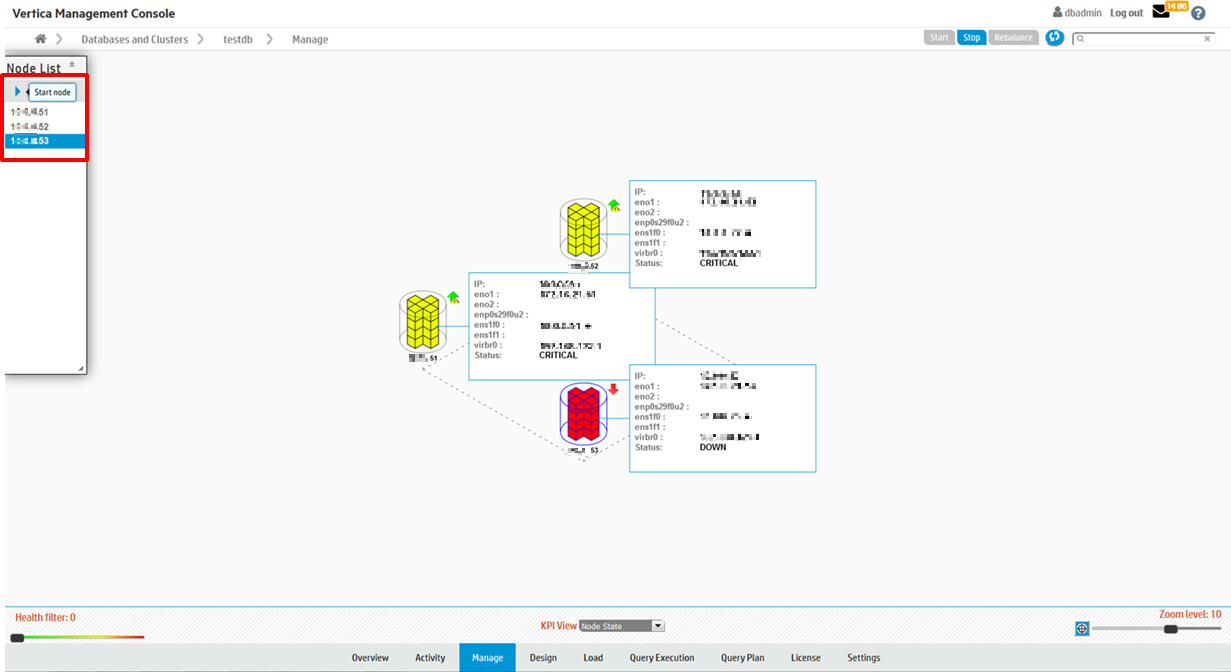The image size is (1231, 672).
Task: Collapse the Node List panel
Action: click(x=71, y=65)
